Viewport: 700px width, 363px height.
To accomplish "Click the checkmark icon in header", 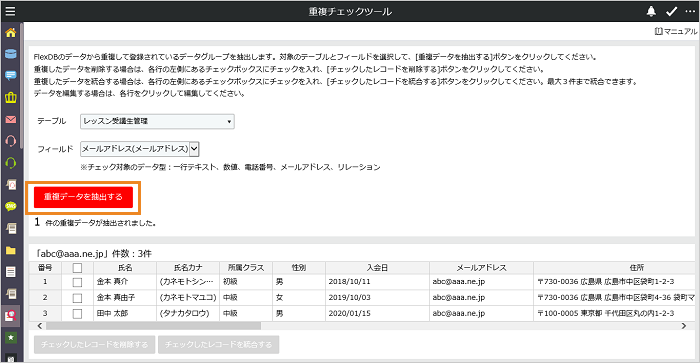I will pyautogui.click(x=671, y=11).
